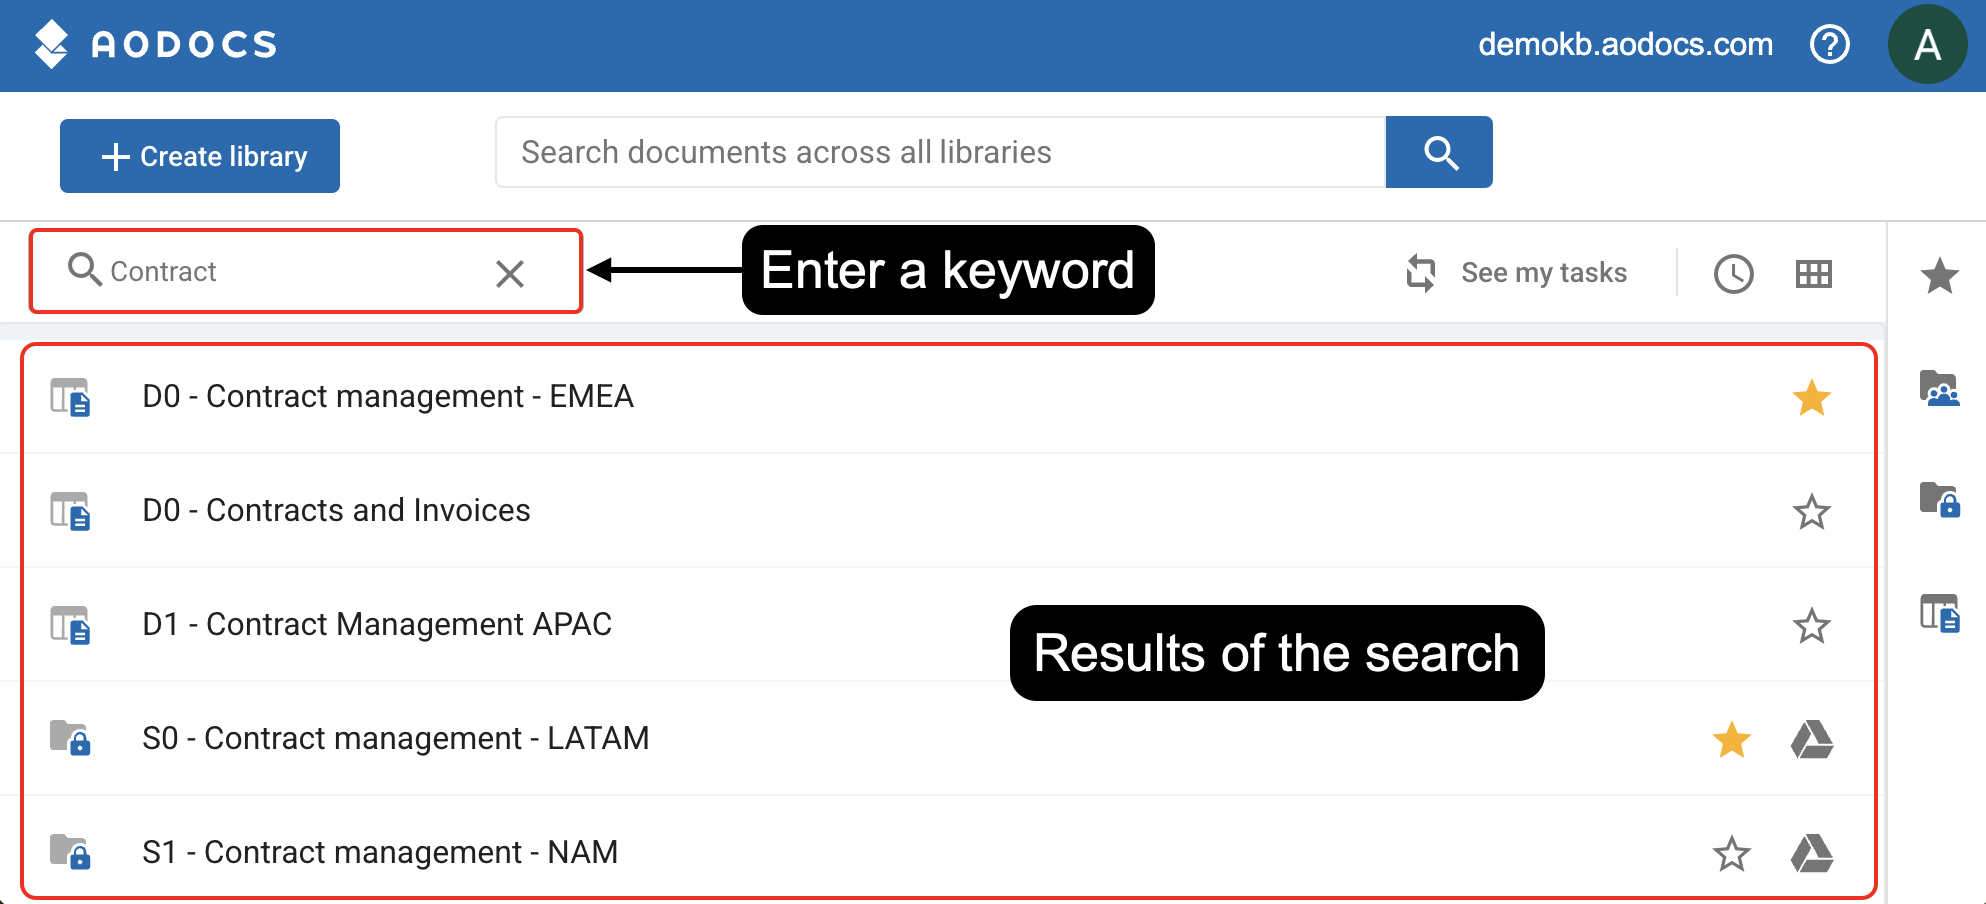The height and width of the screenshot is (904, 1986).
Task: Open the user account avatar A
Action: coord(1927,45)
